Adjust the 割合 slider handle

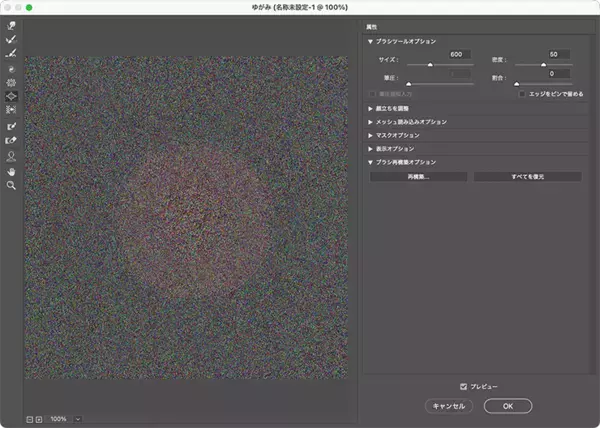pyautogui.click(x=517, y=84)
